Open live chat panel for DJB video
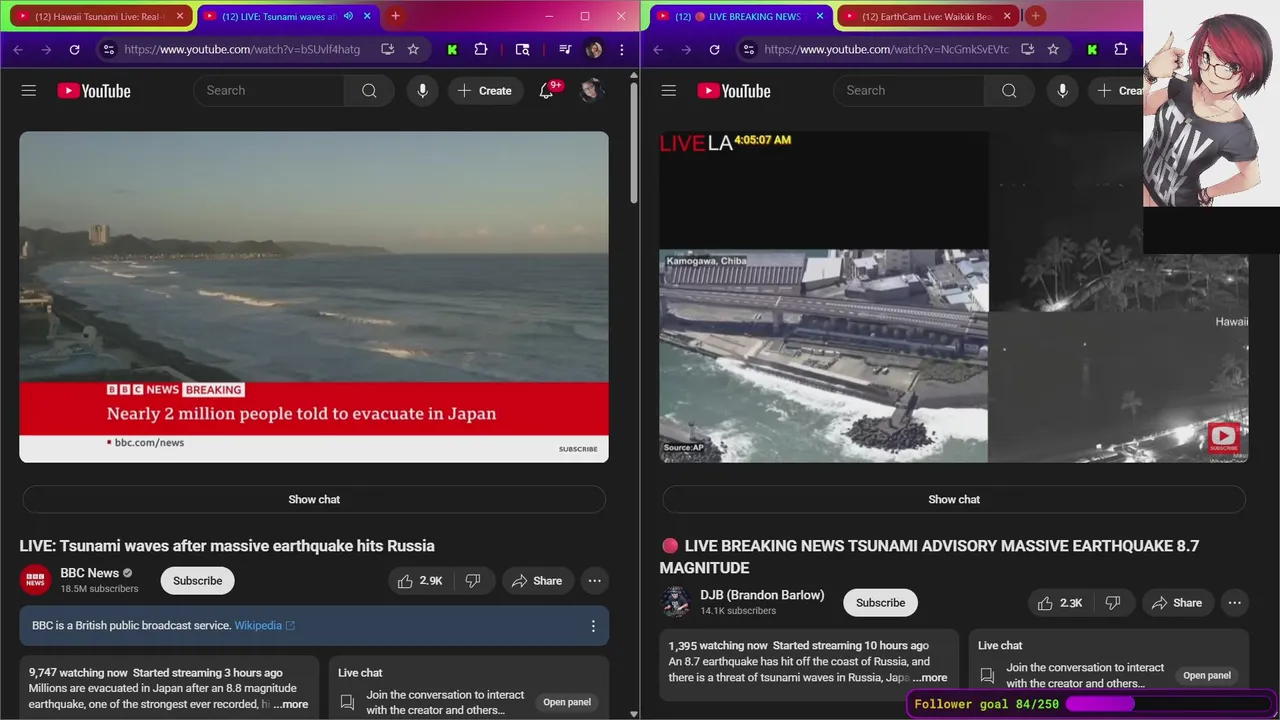The height and width of the screenshot is (720, 1280). coord(1207,675)
